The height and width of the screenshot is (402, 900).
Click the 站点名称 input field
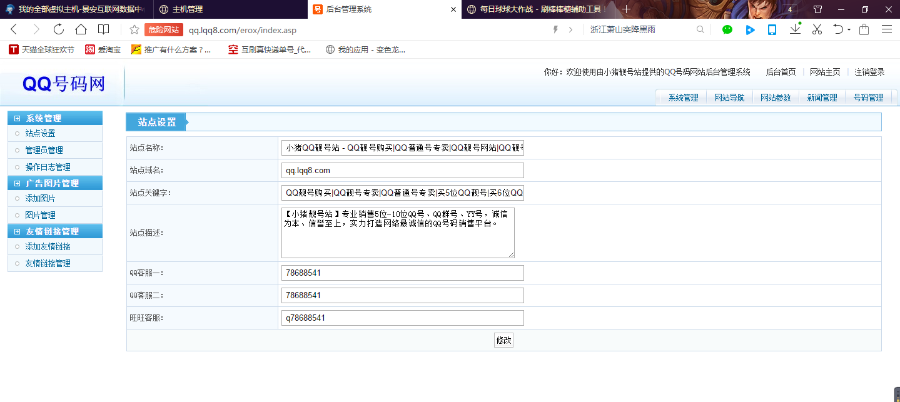pyautogui.click(x=402, y=148)
